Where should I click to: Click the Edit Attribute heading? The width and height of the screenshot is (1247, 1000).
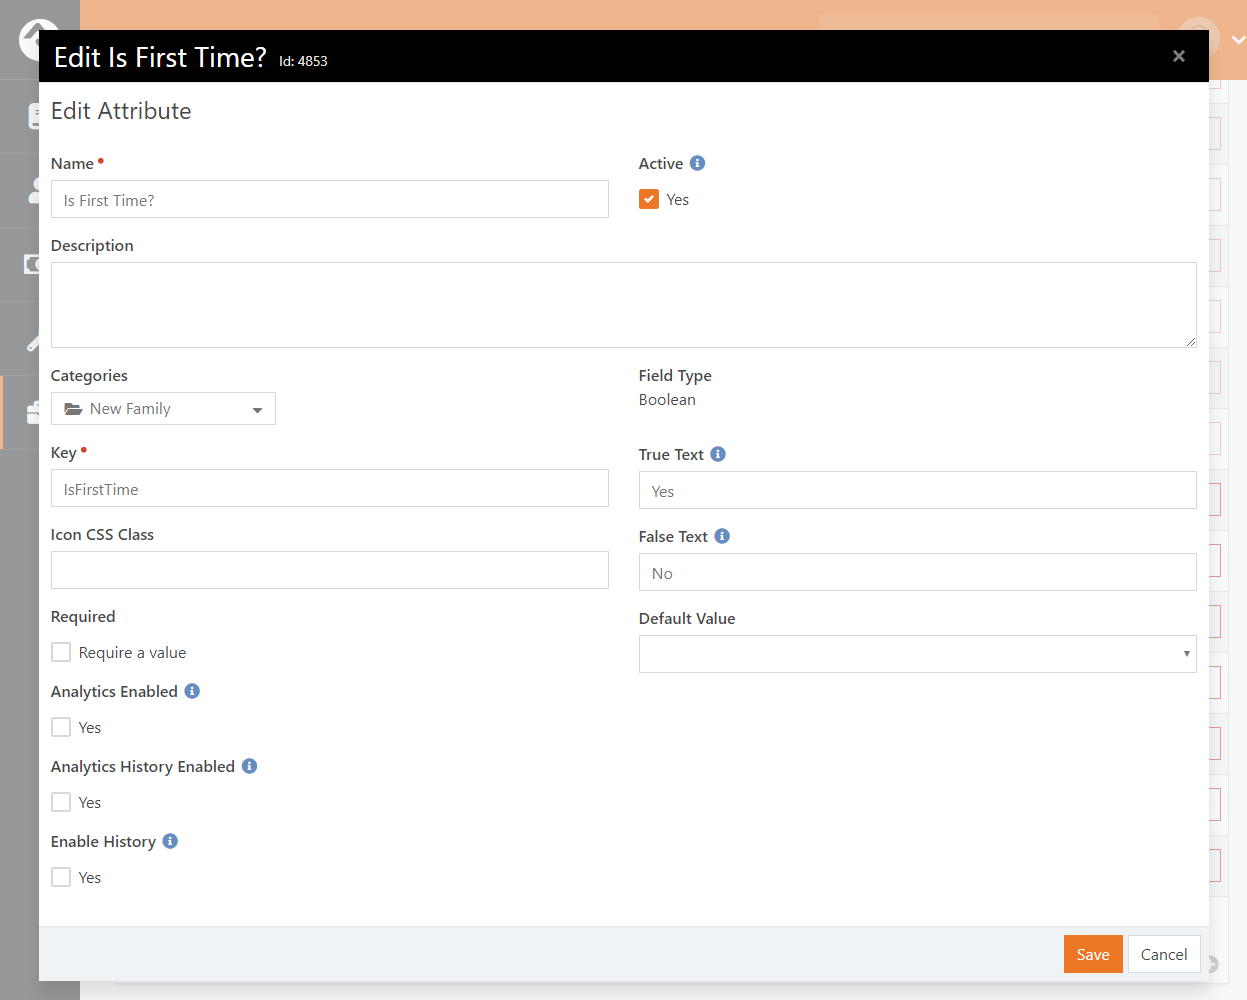point(121,111)
